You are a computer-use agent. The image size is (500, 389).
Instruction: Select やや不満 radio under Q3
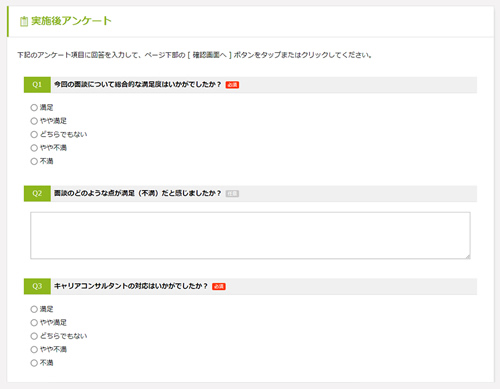tap(34, 349)
